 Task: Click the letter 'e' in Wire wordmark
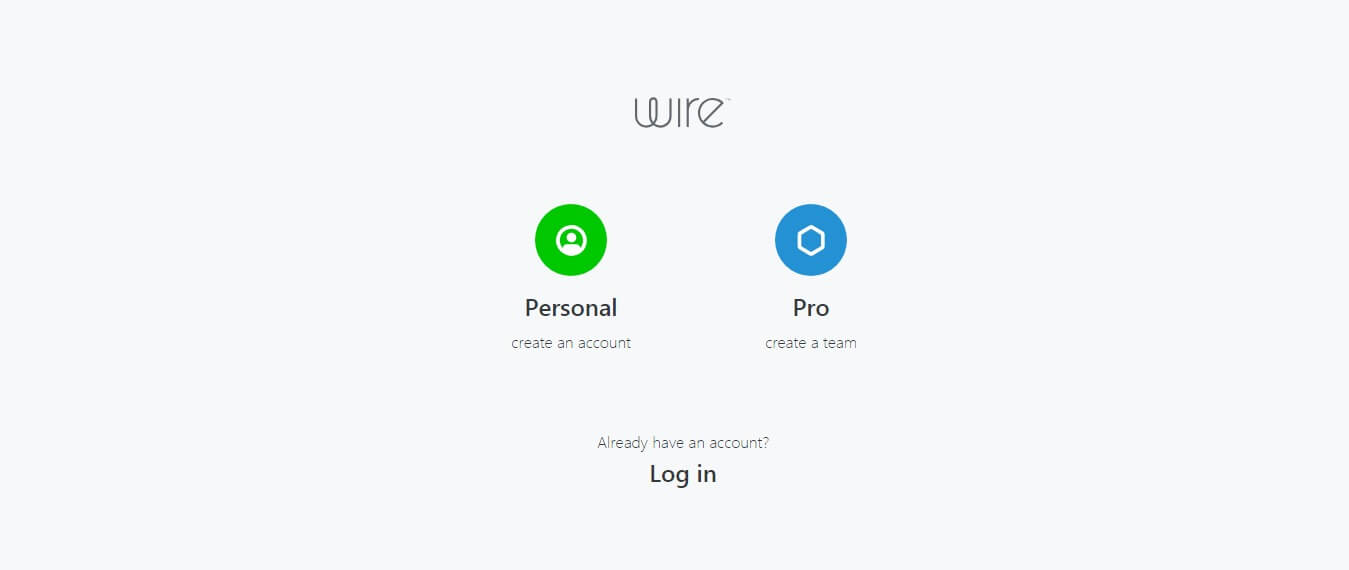click(x=711, y=114)
